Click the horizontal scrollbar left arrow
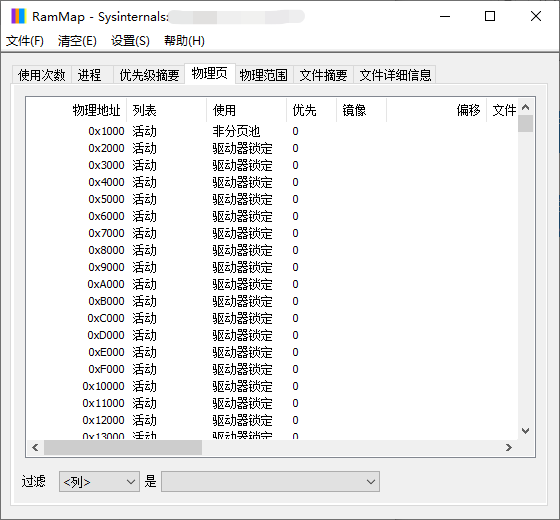This screenshot has height=520, width=560. [35, 448]
